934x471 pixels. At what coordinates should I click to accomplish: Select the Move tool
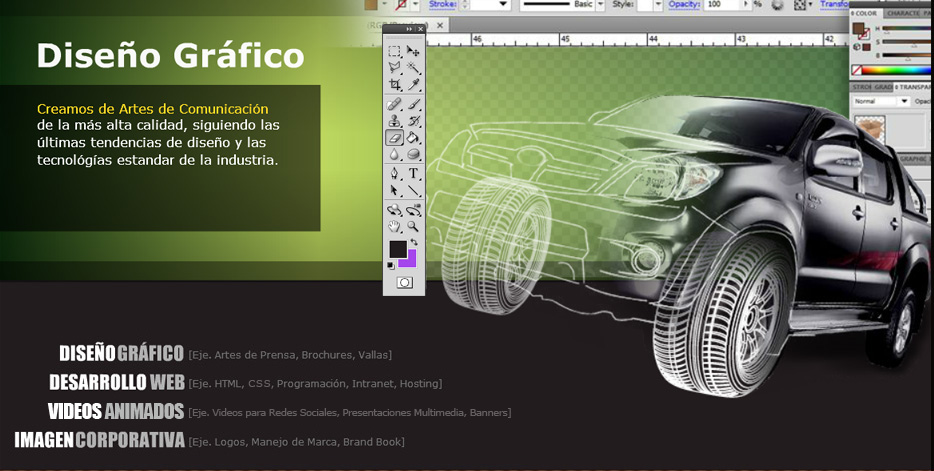[x=413, y=51]
